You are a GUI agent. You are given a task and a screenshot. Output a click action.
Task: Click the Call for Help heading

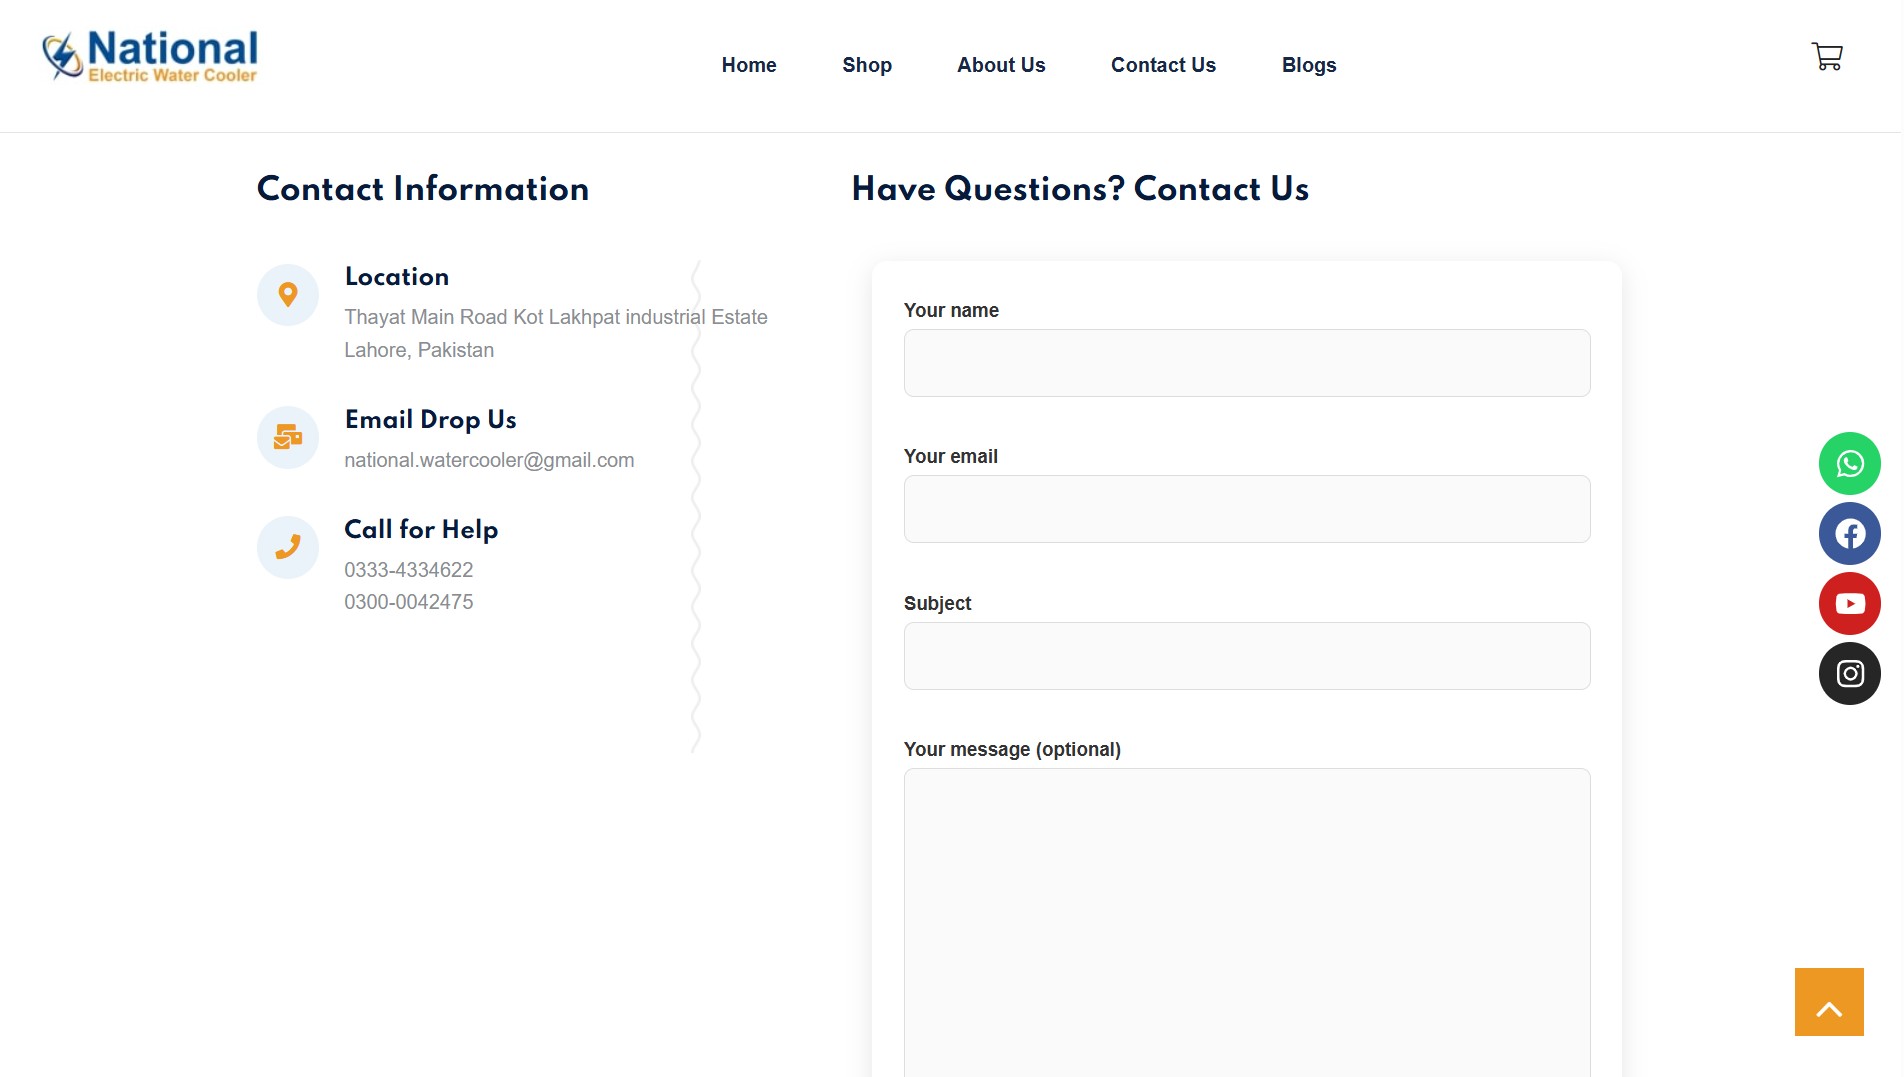click(x=421, y=530)
